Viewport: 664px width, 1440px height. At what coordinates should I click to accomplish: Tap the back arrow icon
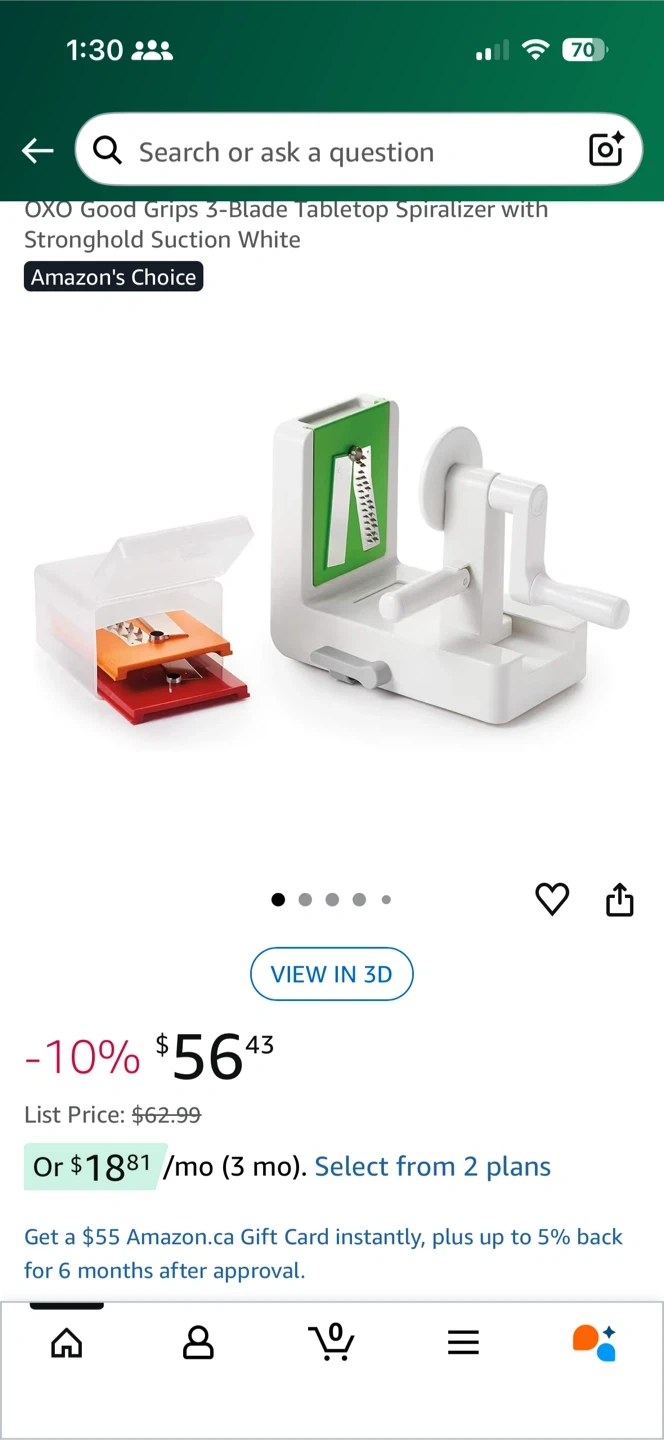point(38,151)
